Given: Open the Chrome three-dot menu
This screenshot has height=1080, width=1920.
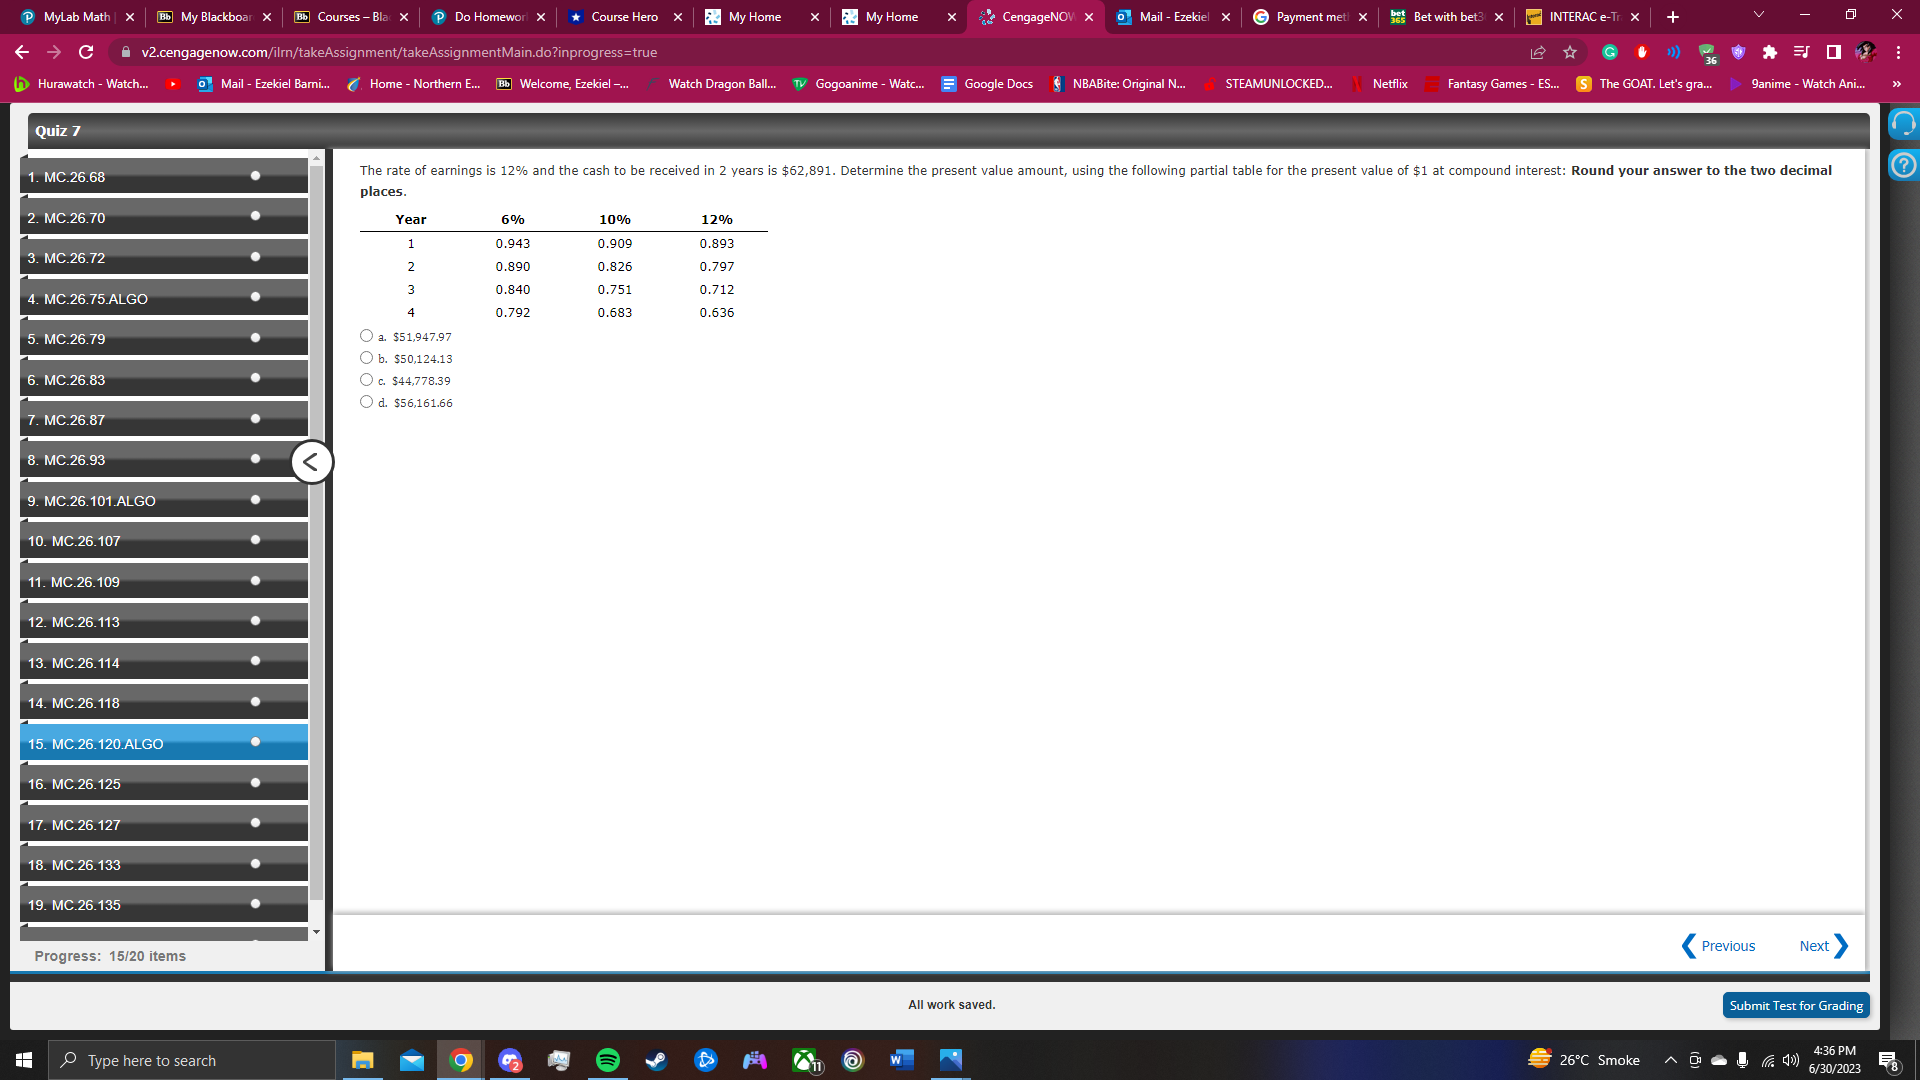Looking at the screenshot, I should (1897, 52).
